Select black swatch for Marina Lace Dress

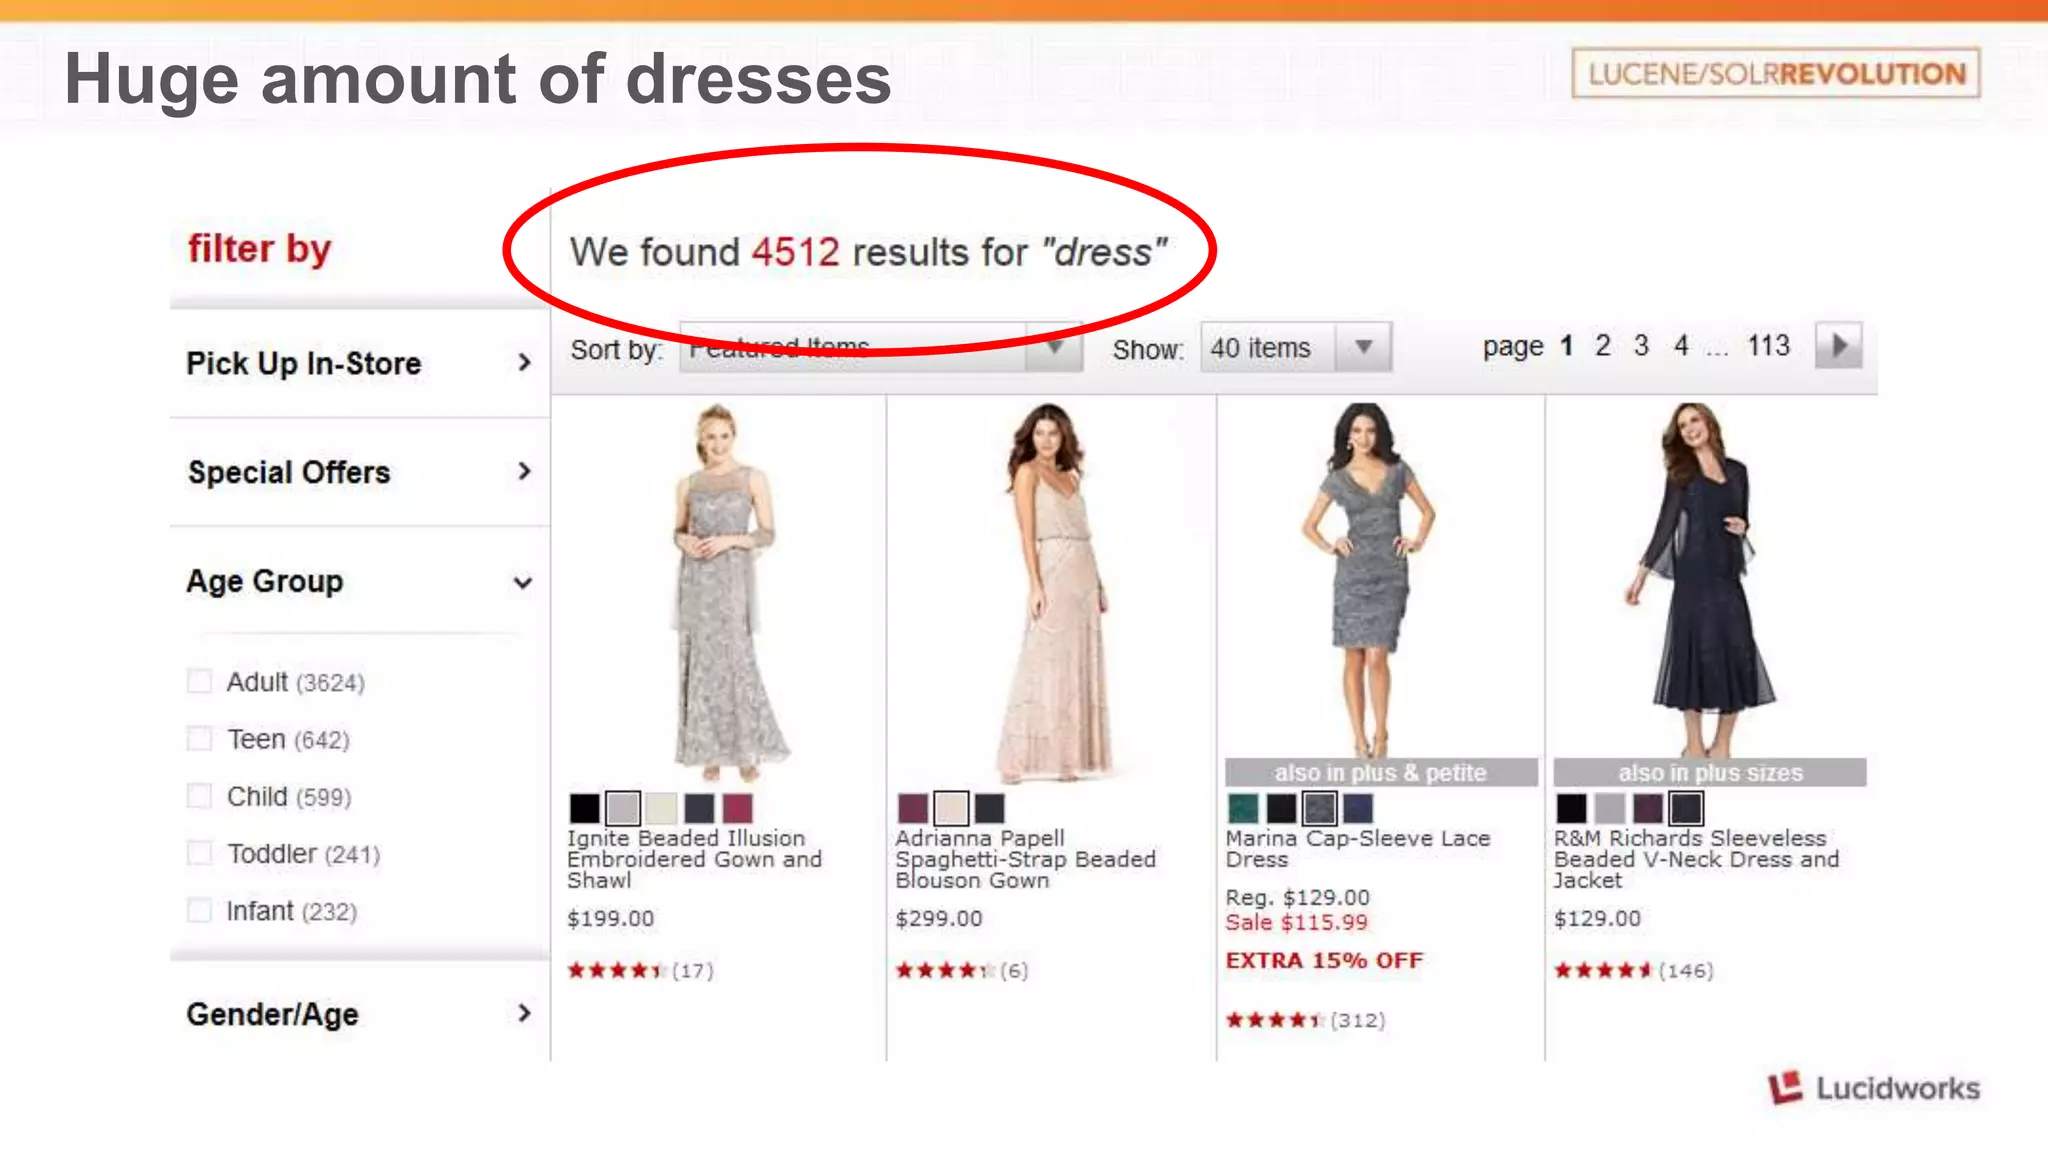[1281, 808]
